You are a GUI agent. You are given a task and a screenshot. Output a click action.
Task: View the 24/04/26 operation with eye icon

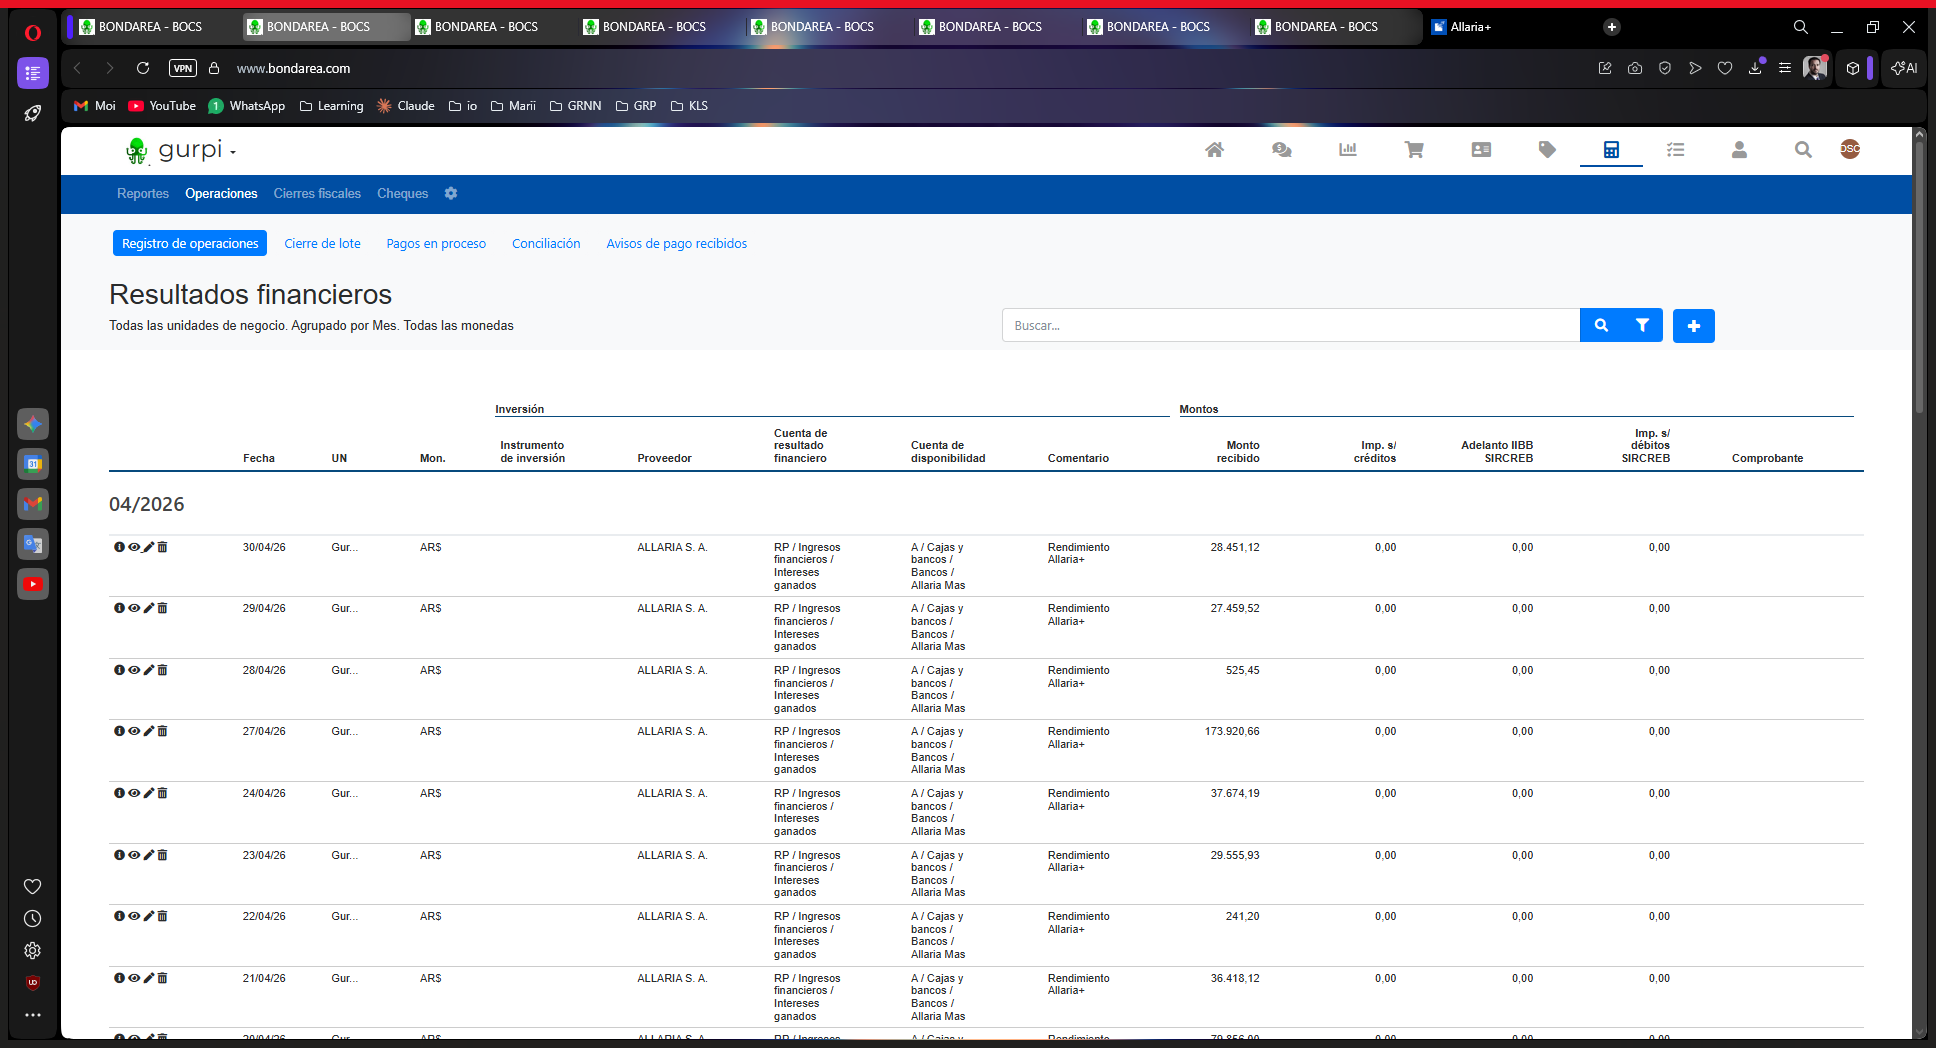click(x=134, y=794)
